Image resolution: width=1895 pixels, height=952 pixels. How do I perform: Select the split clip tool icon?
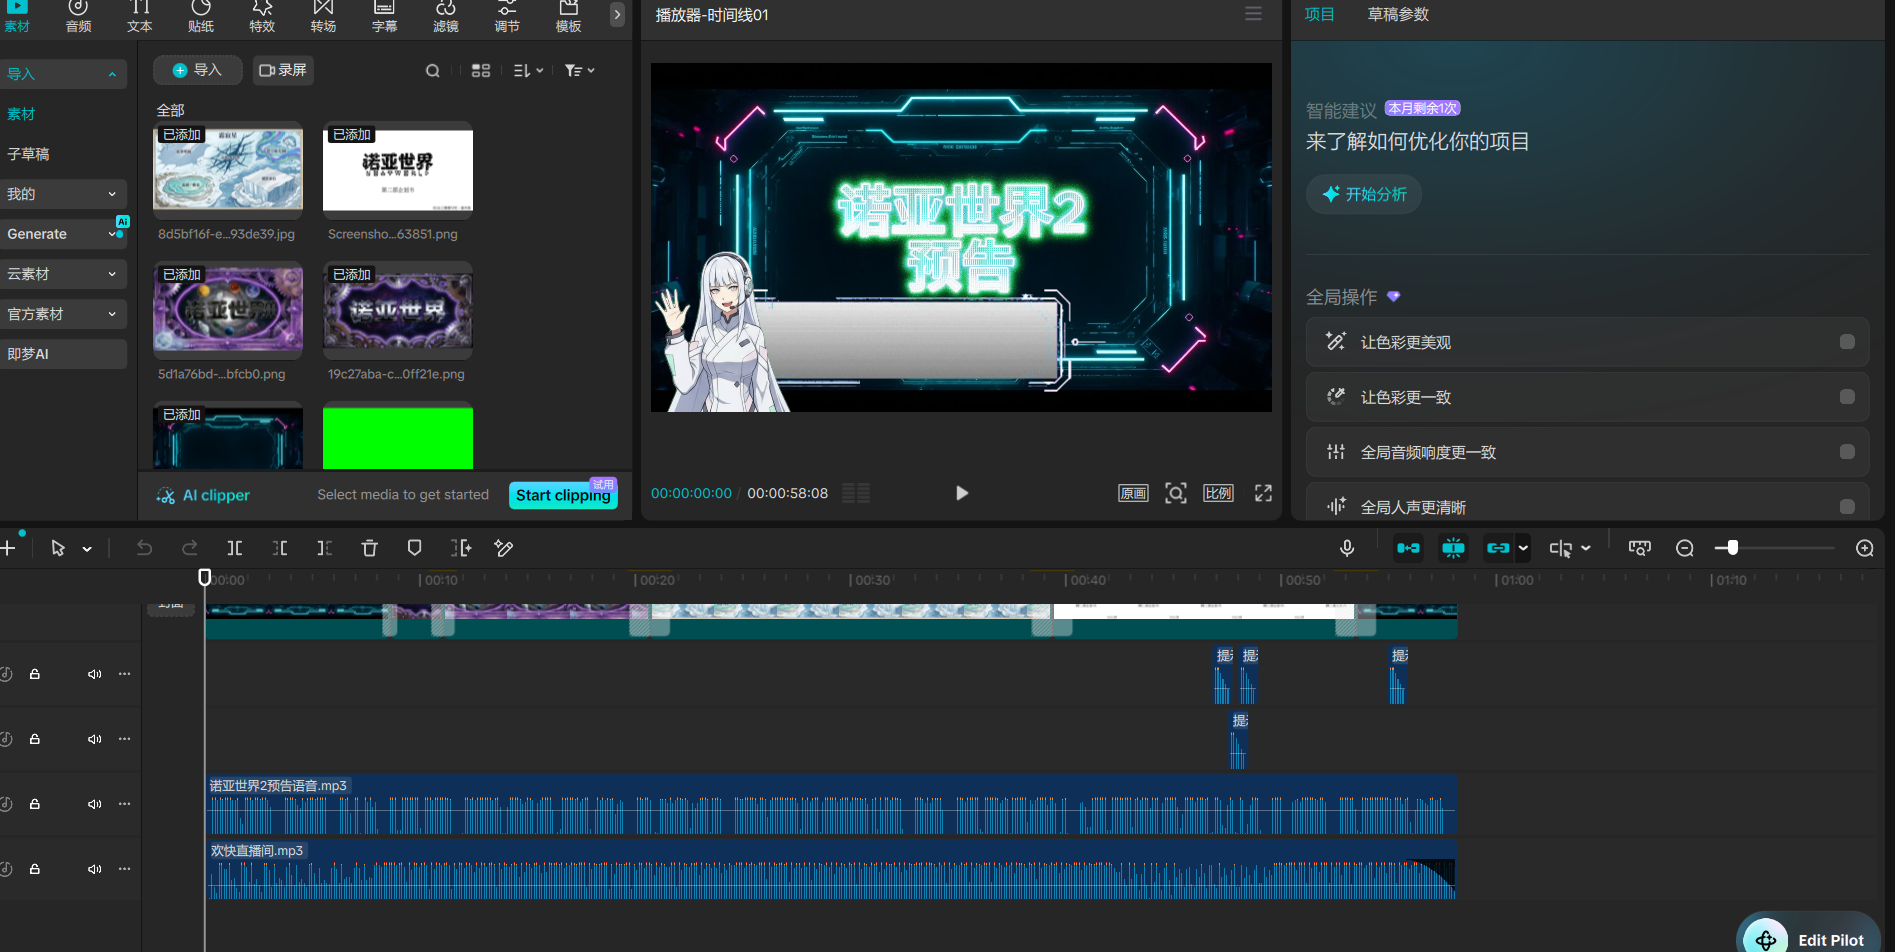pos(235,548)
